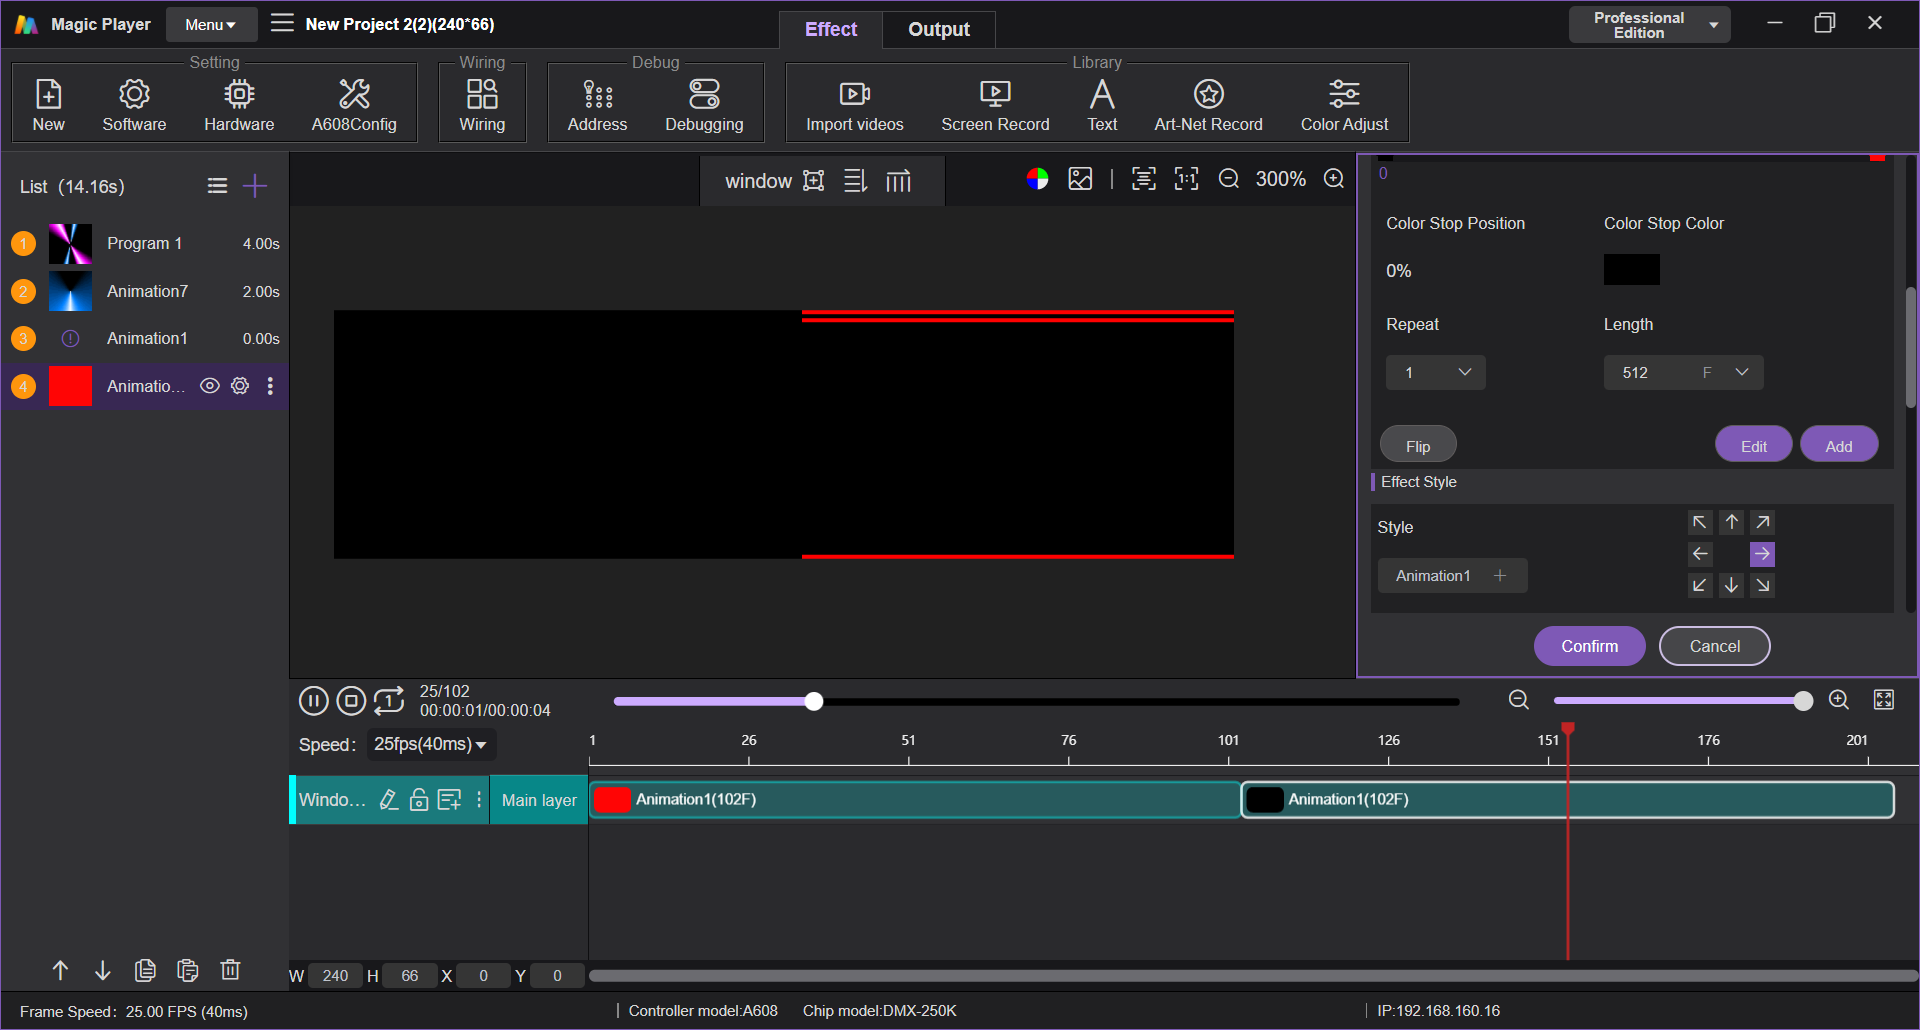This screenshot has width=1920, height=1030.
Task: Select Program 1 in list
Action: 145,243
